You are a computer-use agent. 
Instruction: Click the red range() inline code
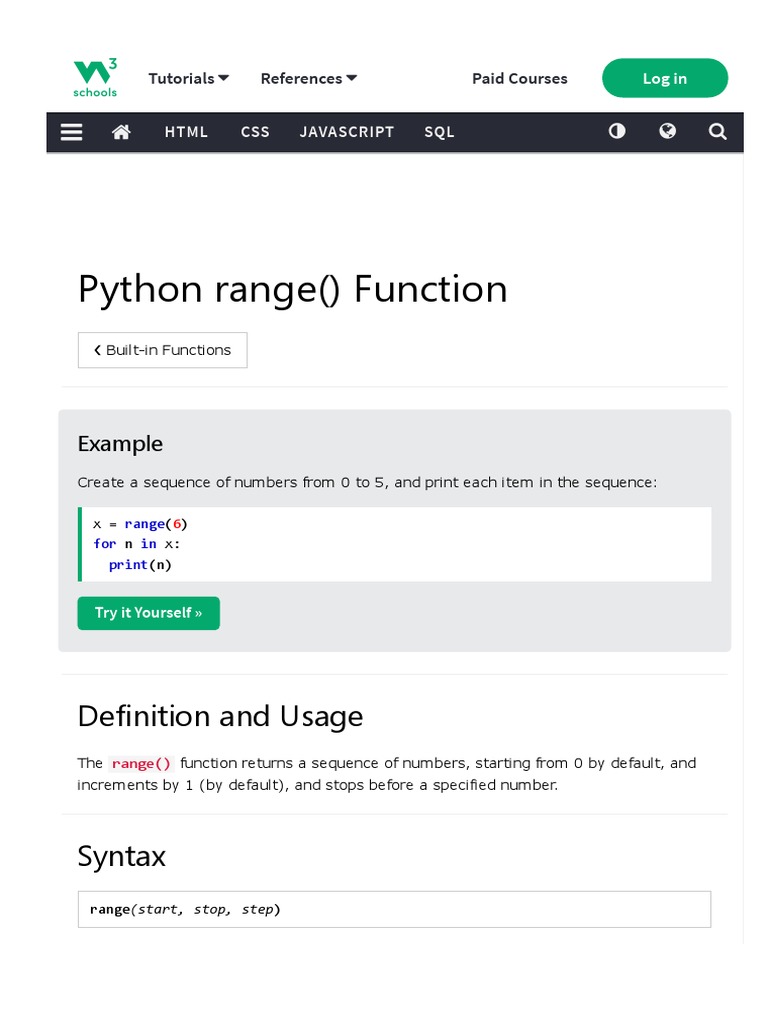tap(141, 763)
